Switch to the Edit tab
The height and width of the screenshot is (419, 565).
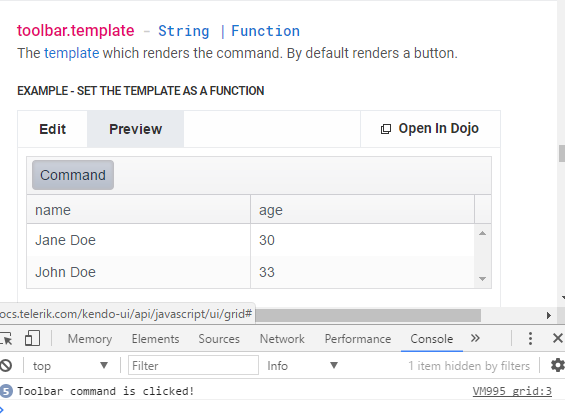pyautogui.click(x=53, y=129)
